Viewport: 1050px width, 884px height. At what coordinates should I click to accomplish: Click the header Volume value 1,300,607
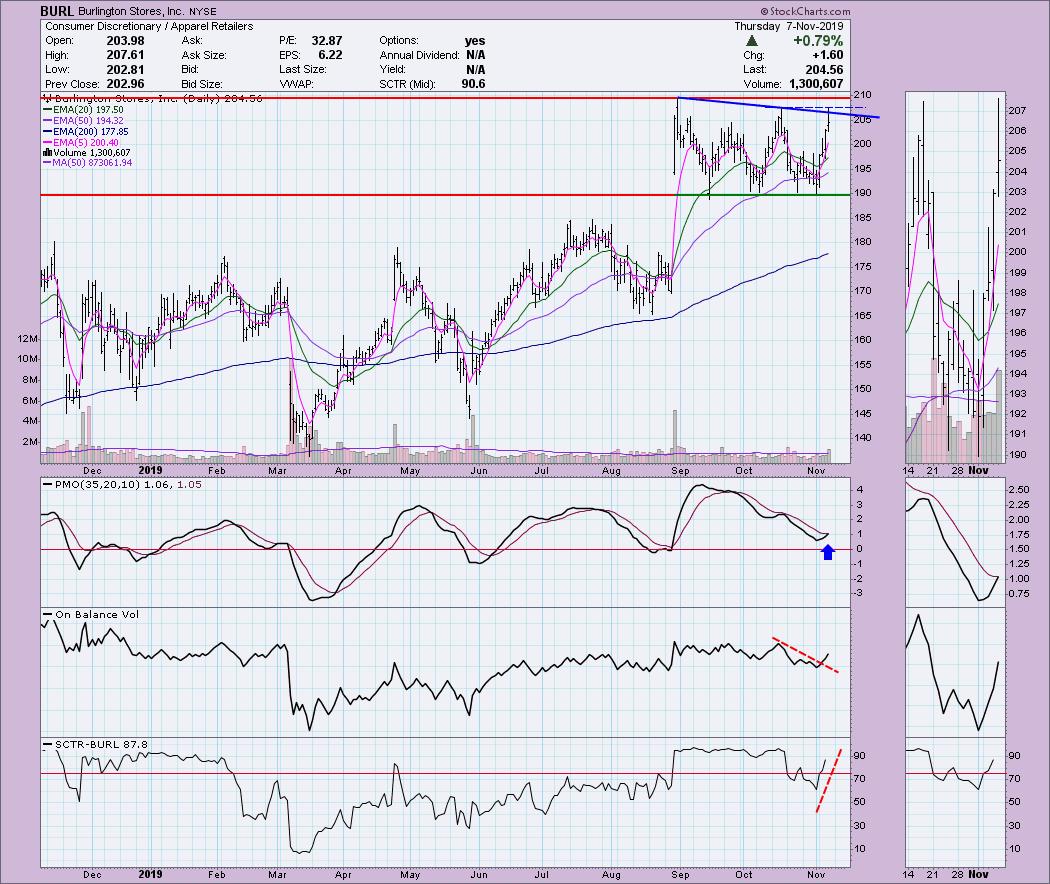click(x=816, y=84)
